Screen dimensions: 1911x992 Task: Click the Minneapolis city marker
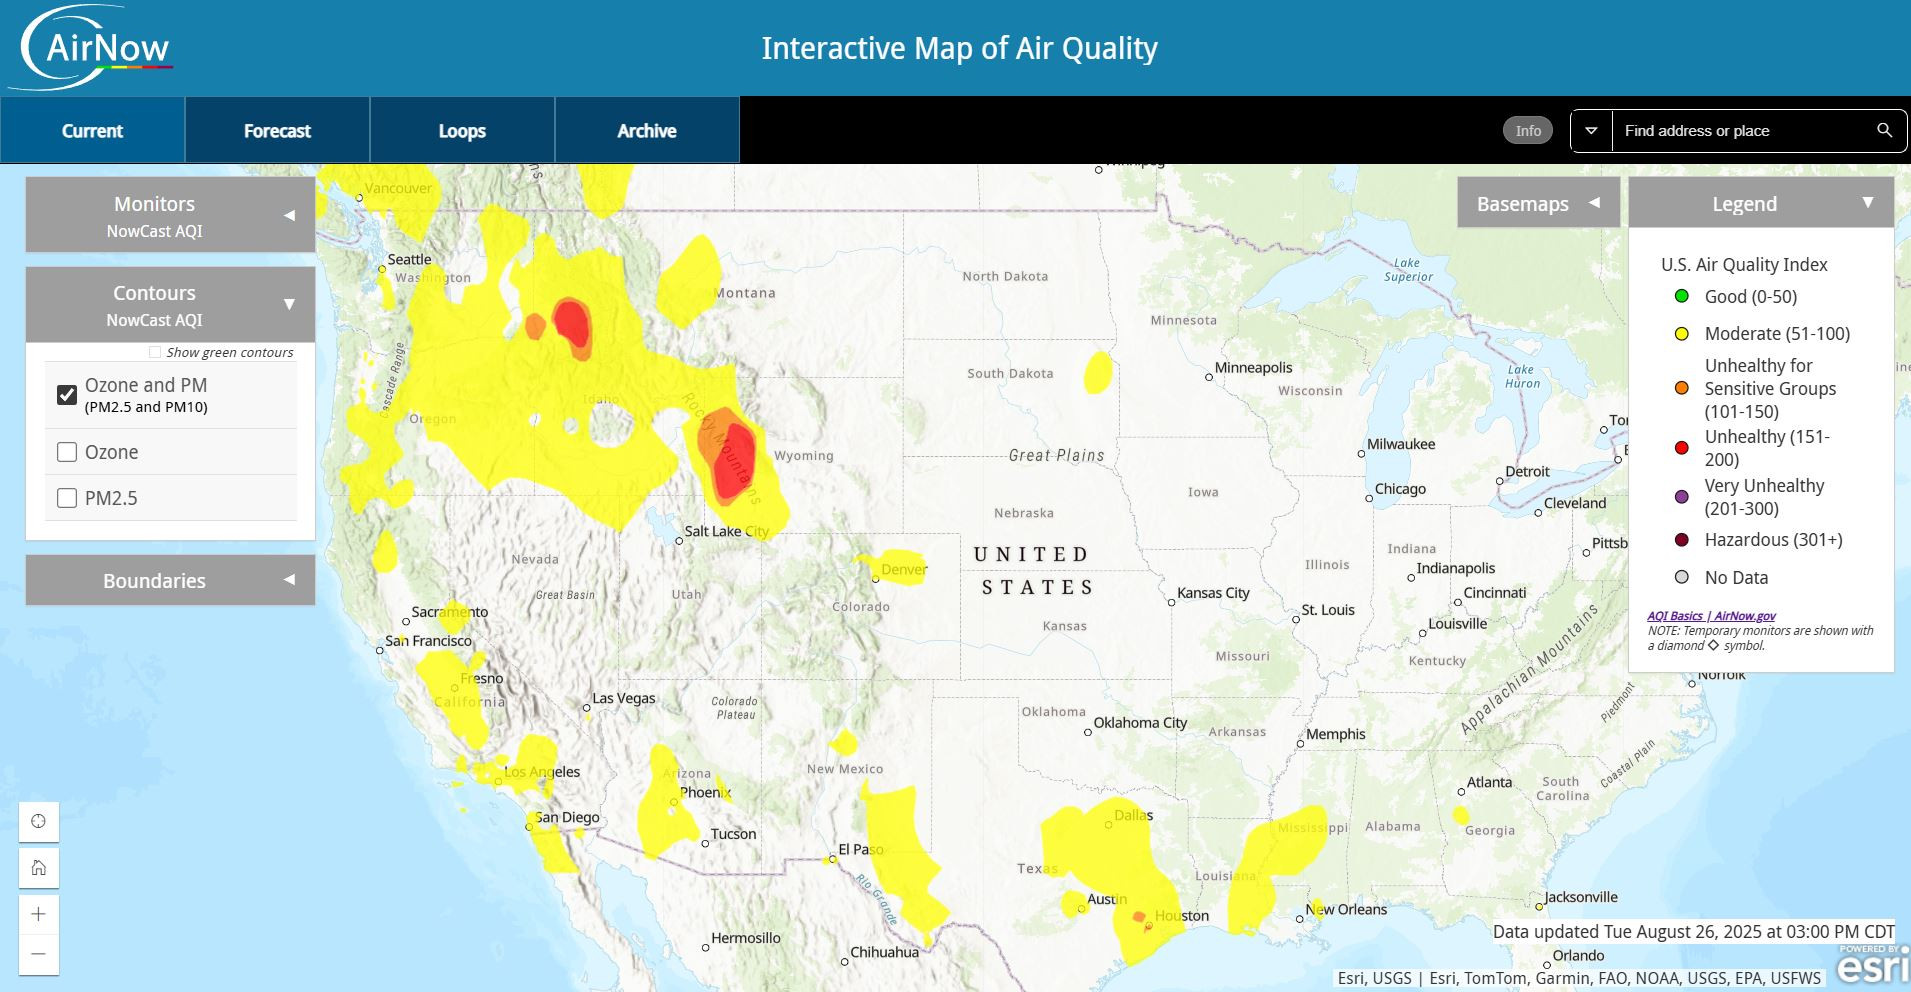click(x=1209, y=378)
